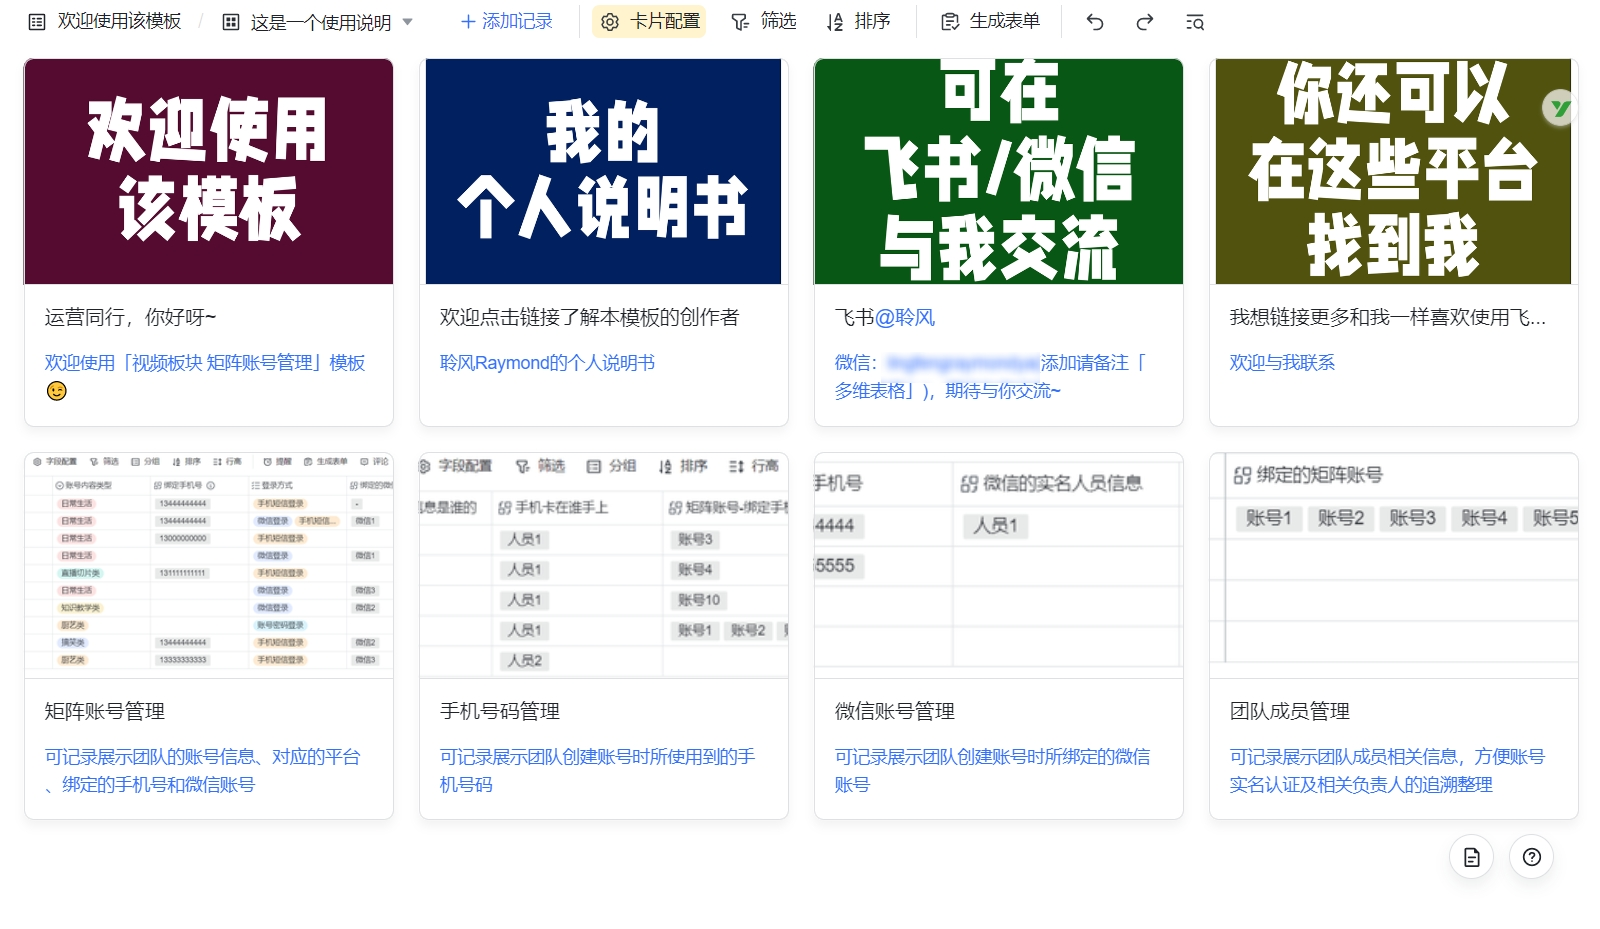Click the help question mark icon
Image resolution: width=1600 pixels, height=929 pixels.
[1531, 857]
